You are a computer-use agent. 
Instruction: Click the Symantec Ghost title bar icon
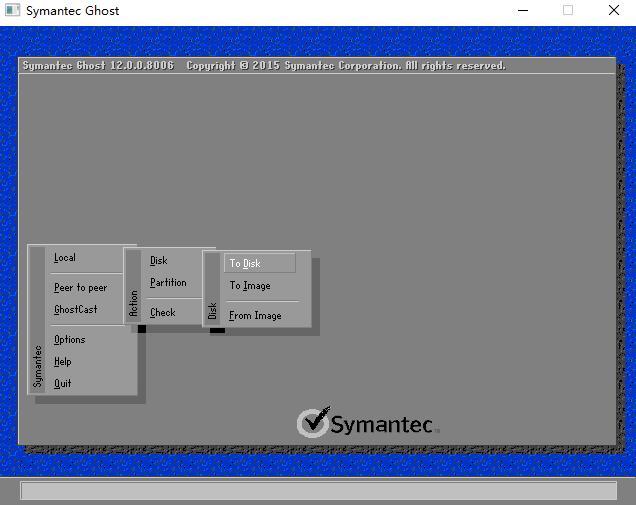coord(12,10)
